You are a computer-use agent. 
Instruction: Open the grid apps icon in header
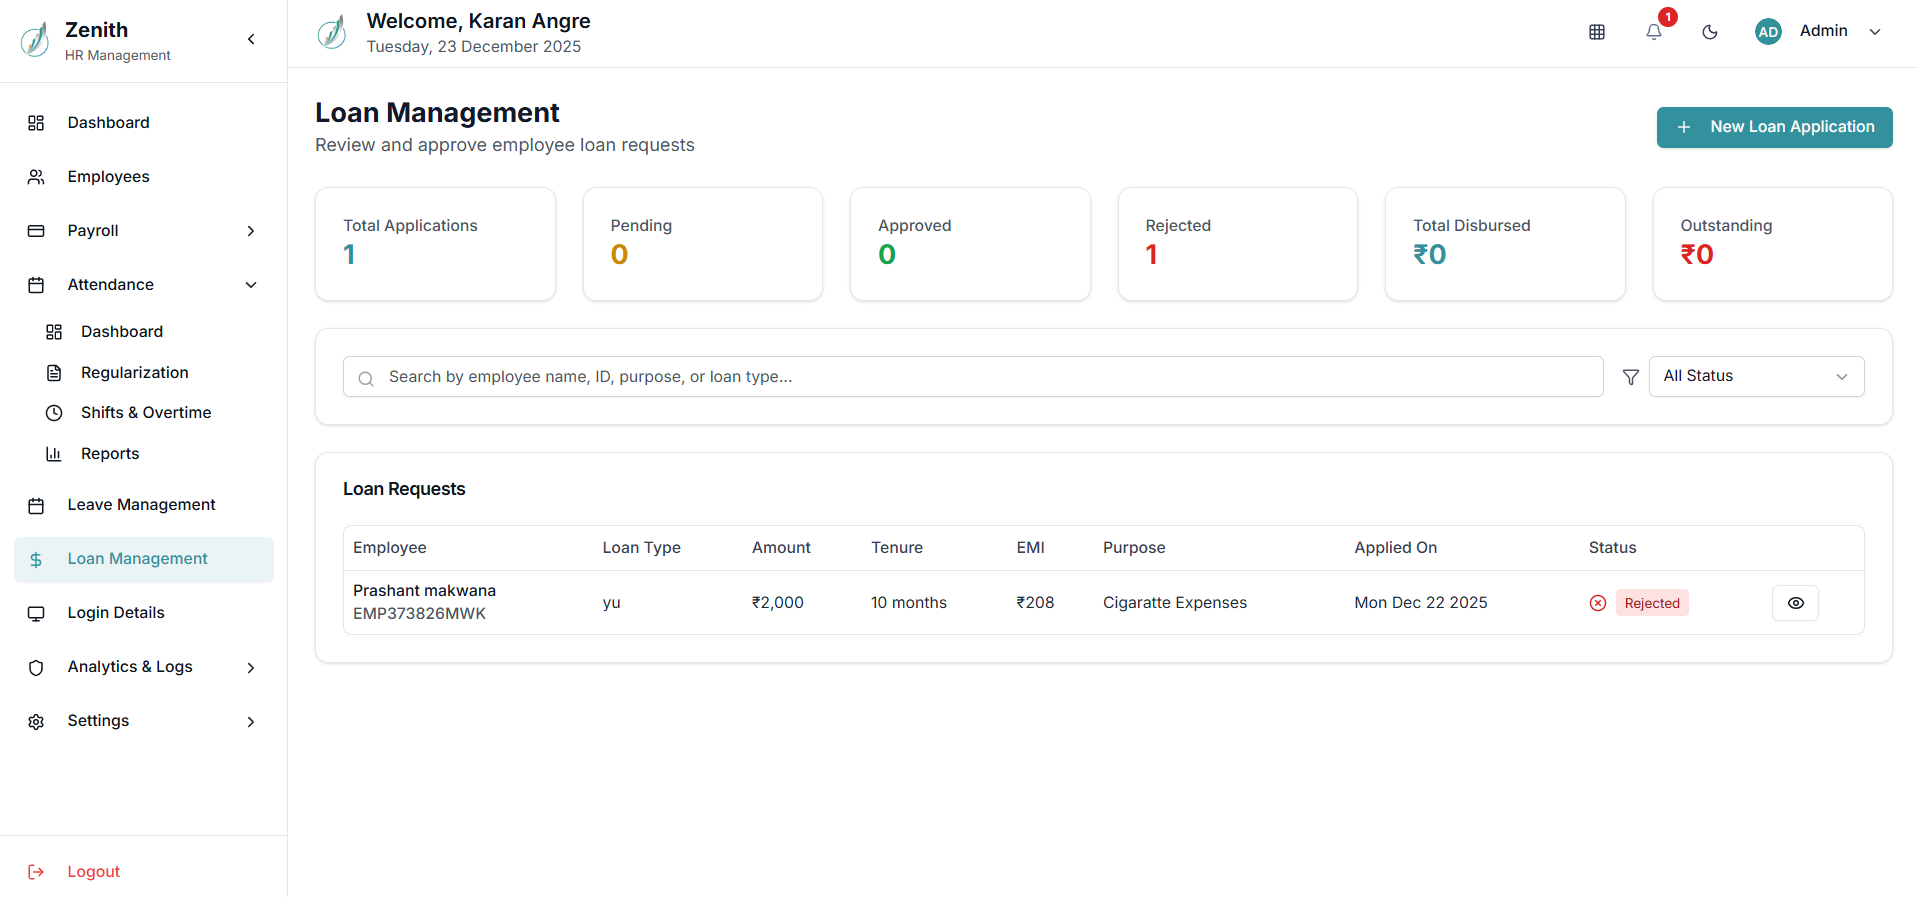coord(1597,32)
